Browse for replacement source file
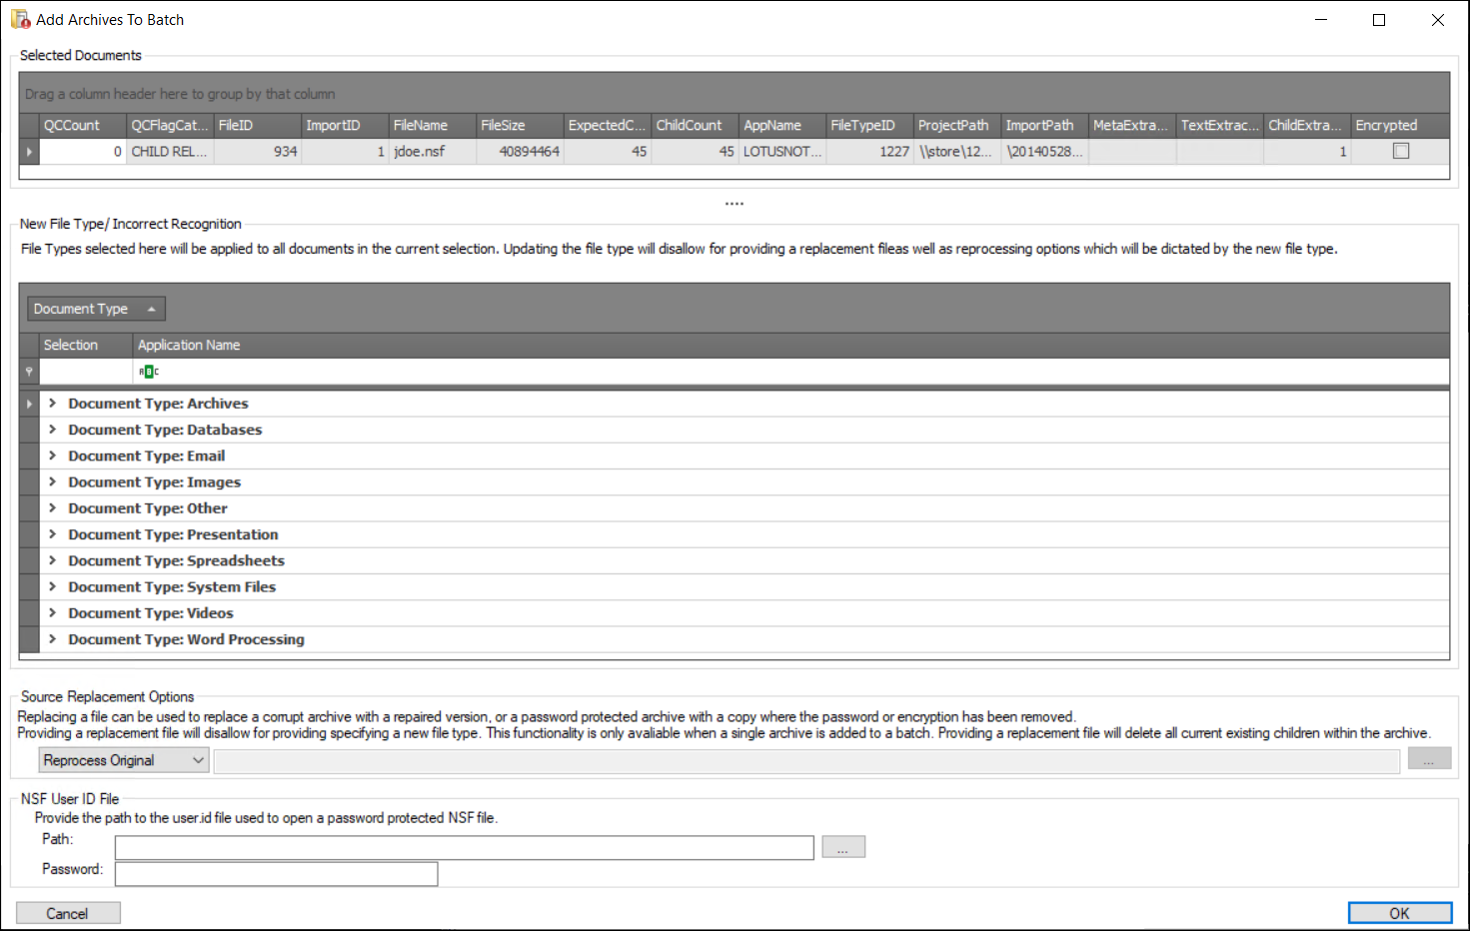Viewport: 1470px width, 931px height. pyautogui.click(x=1429, y=760)
